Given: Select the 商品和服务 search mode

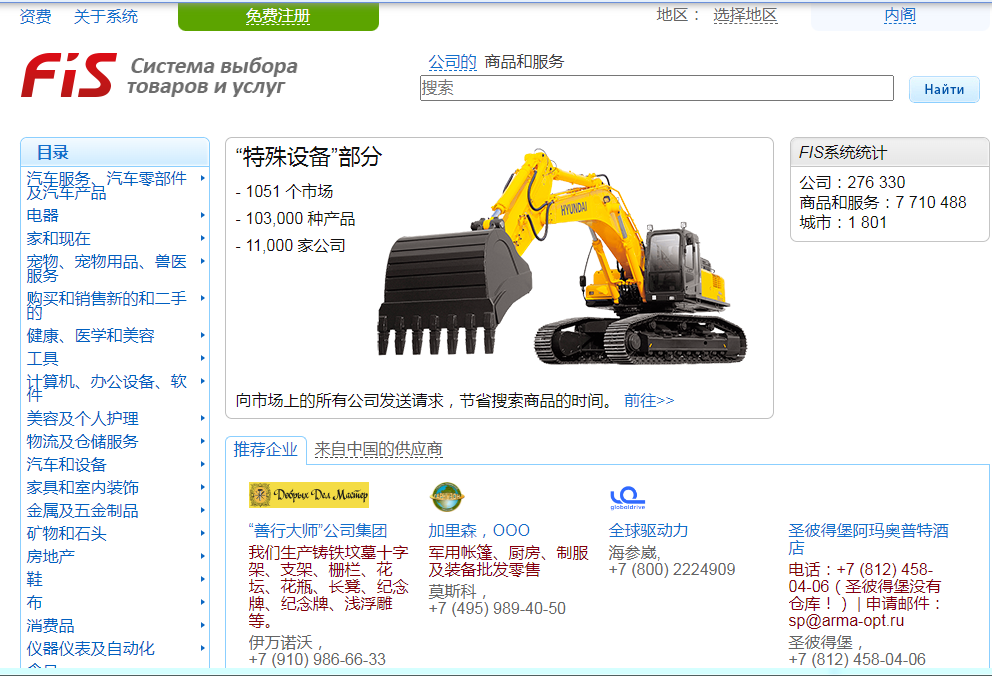Looking at the screenshot, I should click(524, 62).
